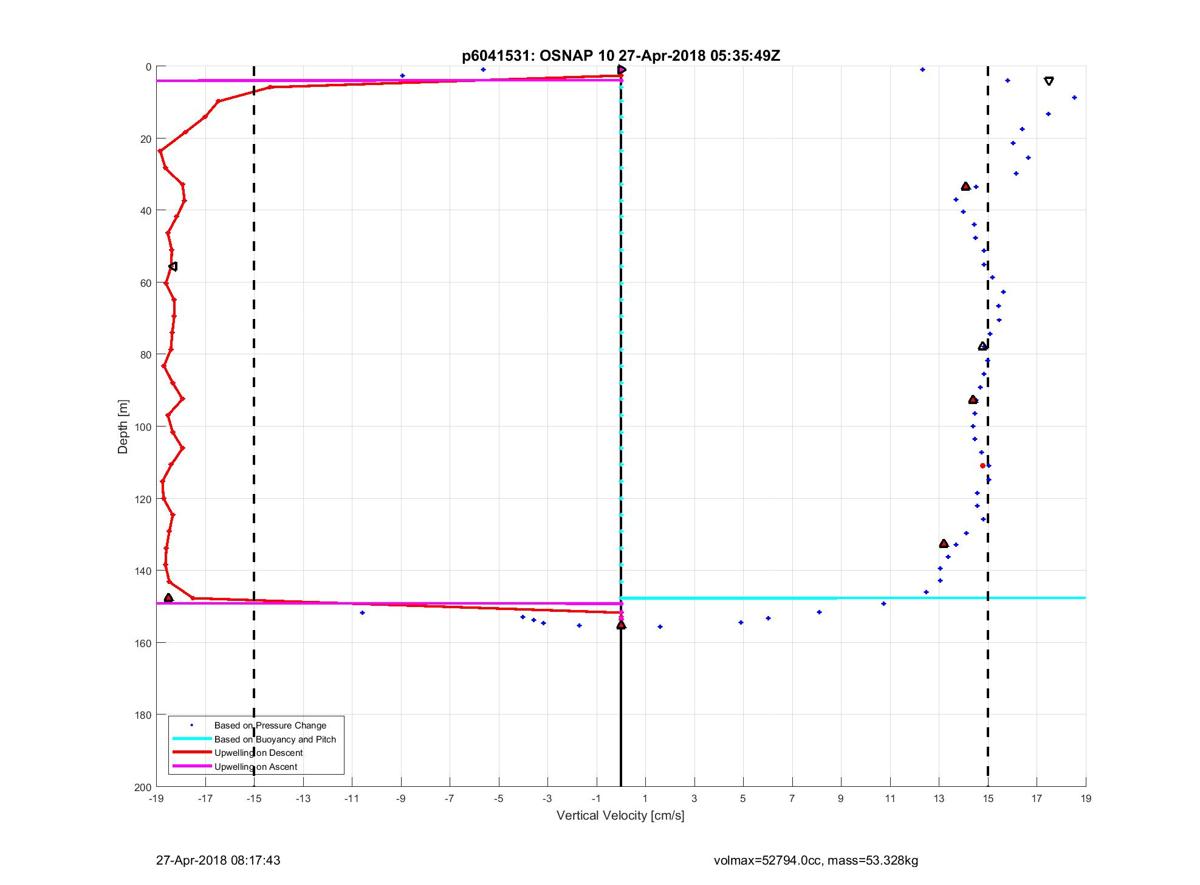The image size is (1200, 885).
Task: Click the y-axis tick label '20'
Action: coord(145,139)
